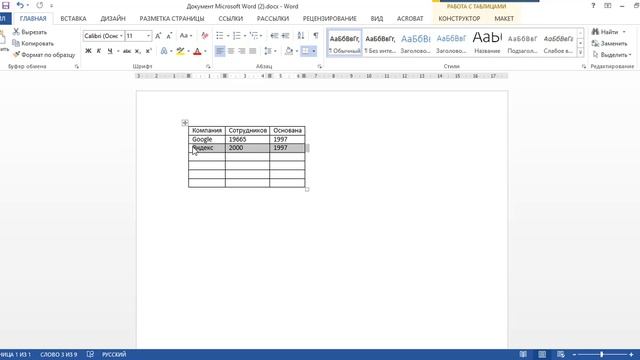Toggle subscript formatting
Viewport: 640px width, 360px height.
pos(138,51)
